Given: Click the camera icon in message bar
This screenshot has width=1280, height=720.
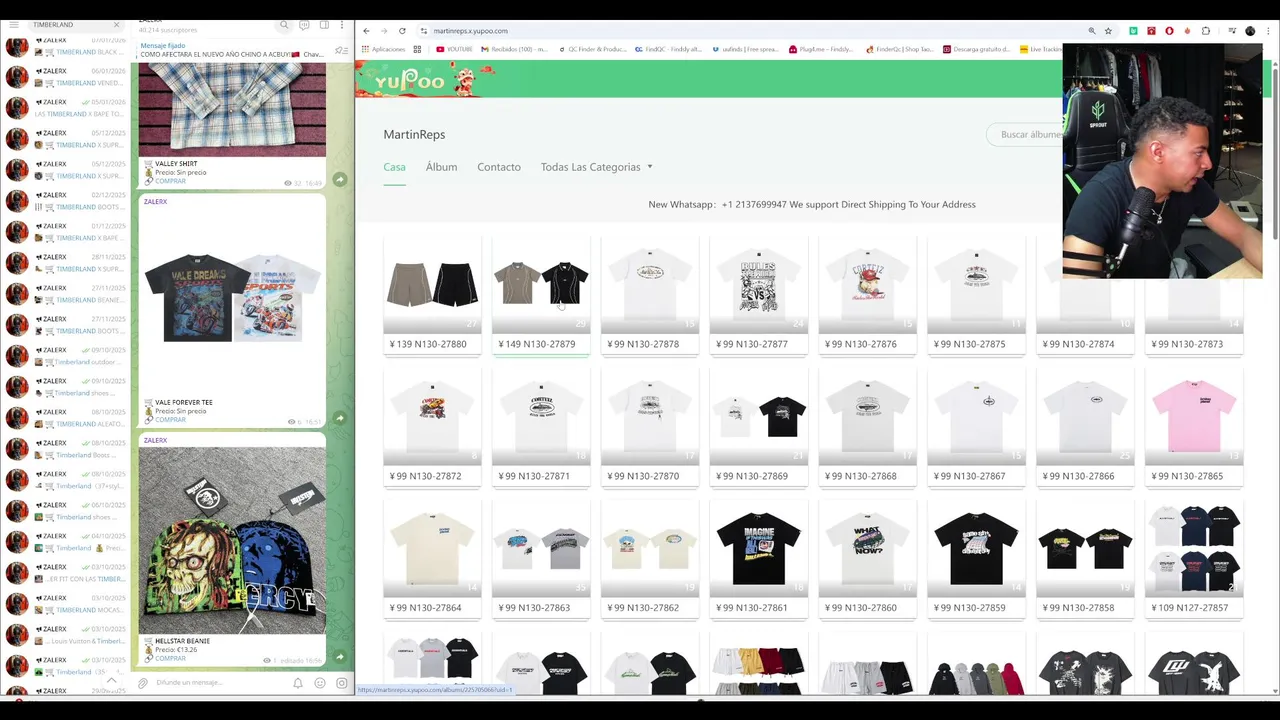Looking at the screenshot, I should pyautogui.click(x=341, y=683).
